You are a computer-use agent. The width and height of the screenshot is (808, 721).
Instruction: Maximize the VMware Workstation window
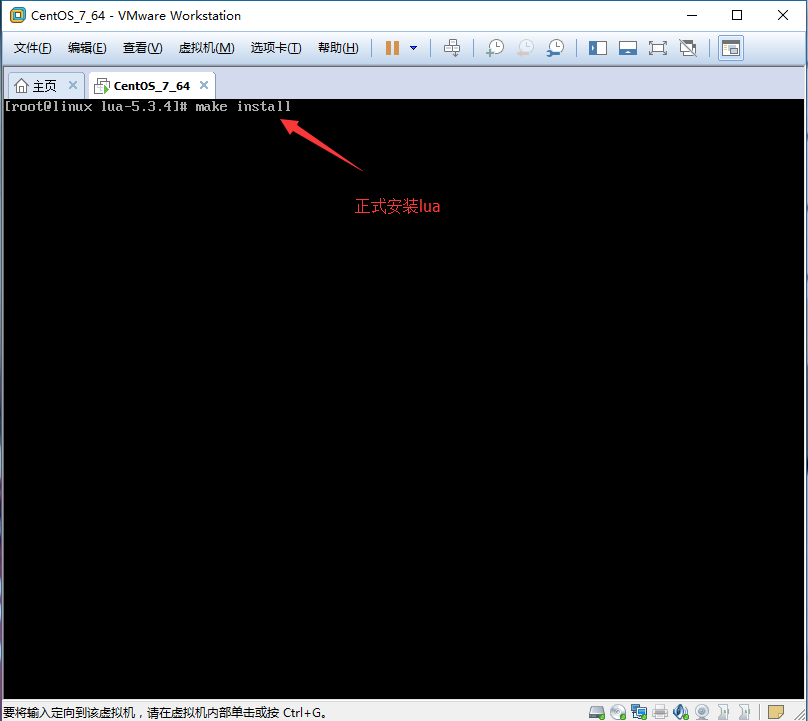pos(737,15)
